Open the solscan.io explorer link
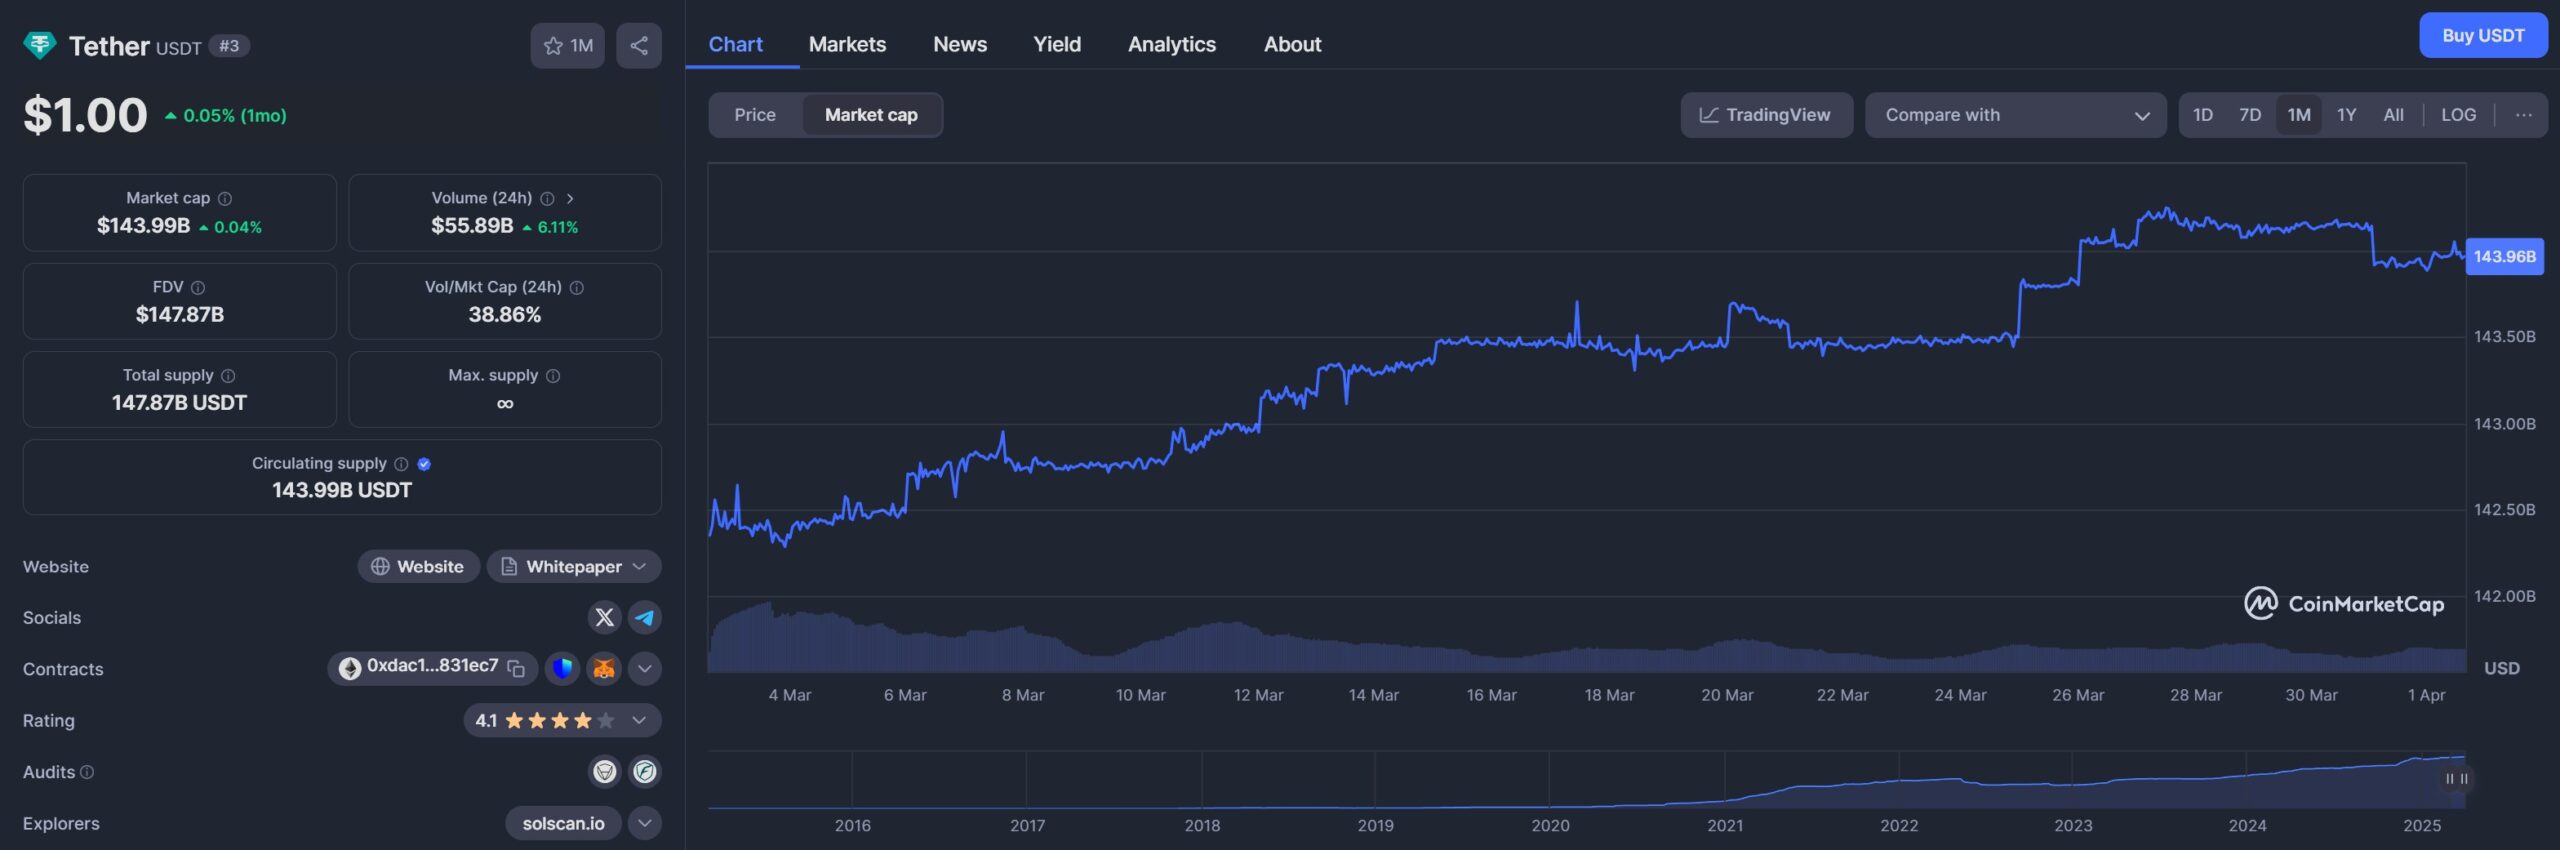This screenshot has height=850, width=2560. pos(563,823)
